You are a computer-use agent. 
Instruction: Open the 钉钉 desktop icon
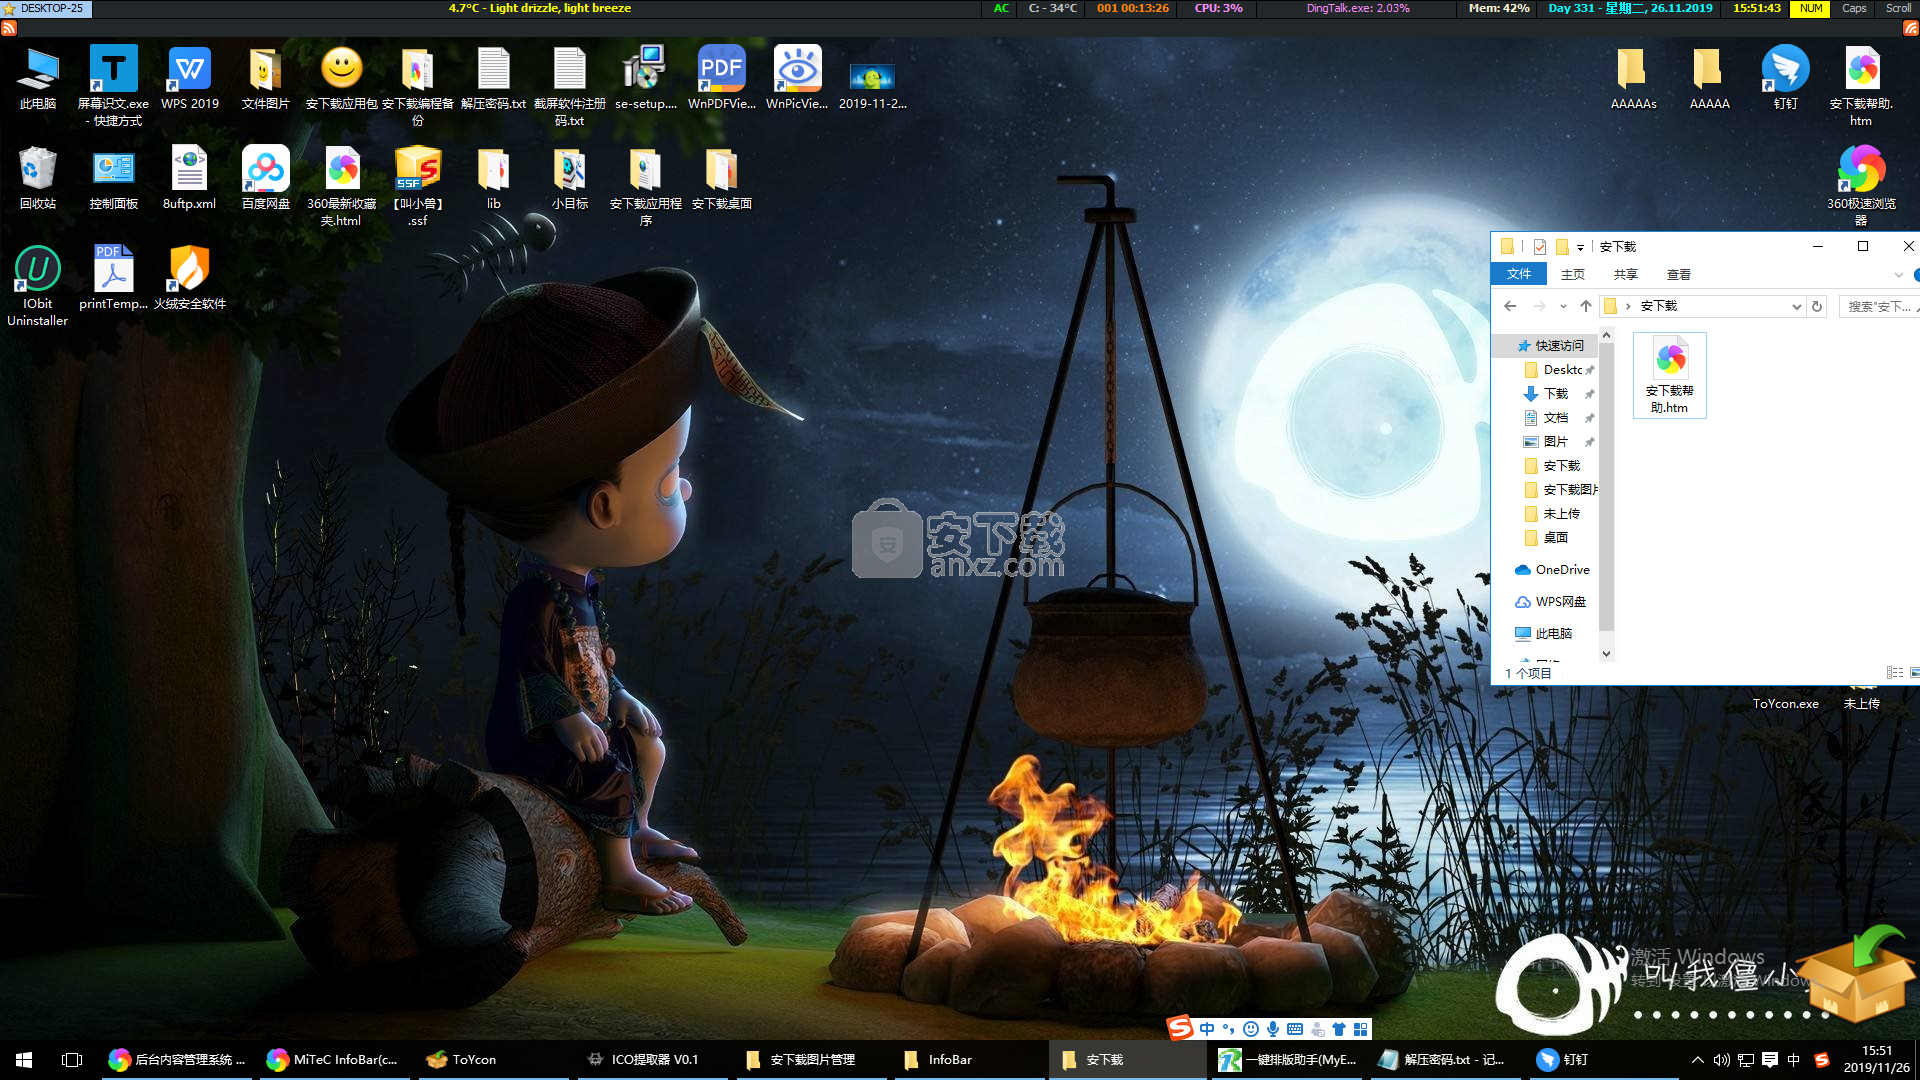point(1785,79)
